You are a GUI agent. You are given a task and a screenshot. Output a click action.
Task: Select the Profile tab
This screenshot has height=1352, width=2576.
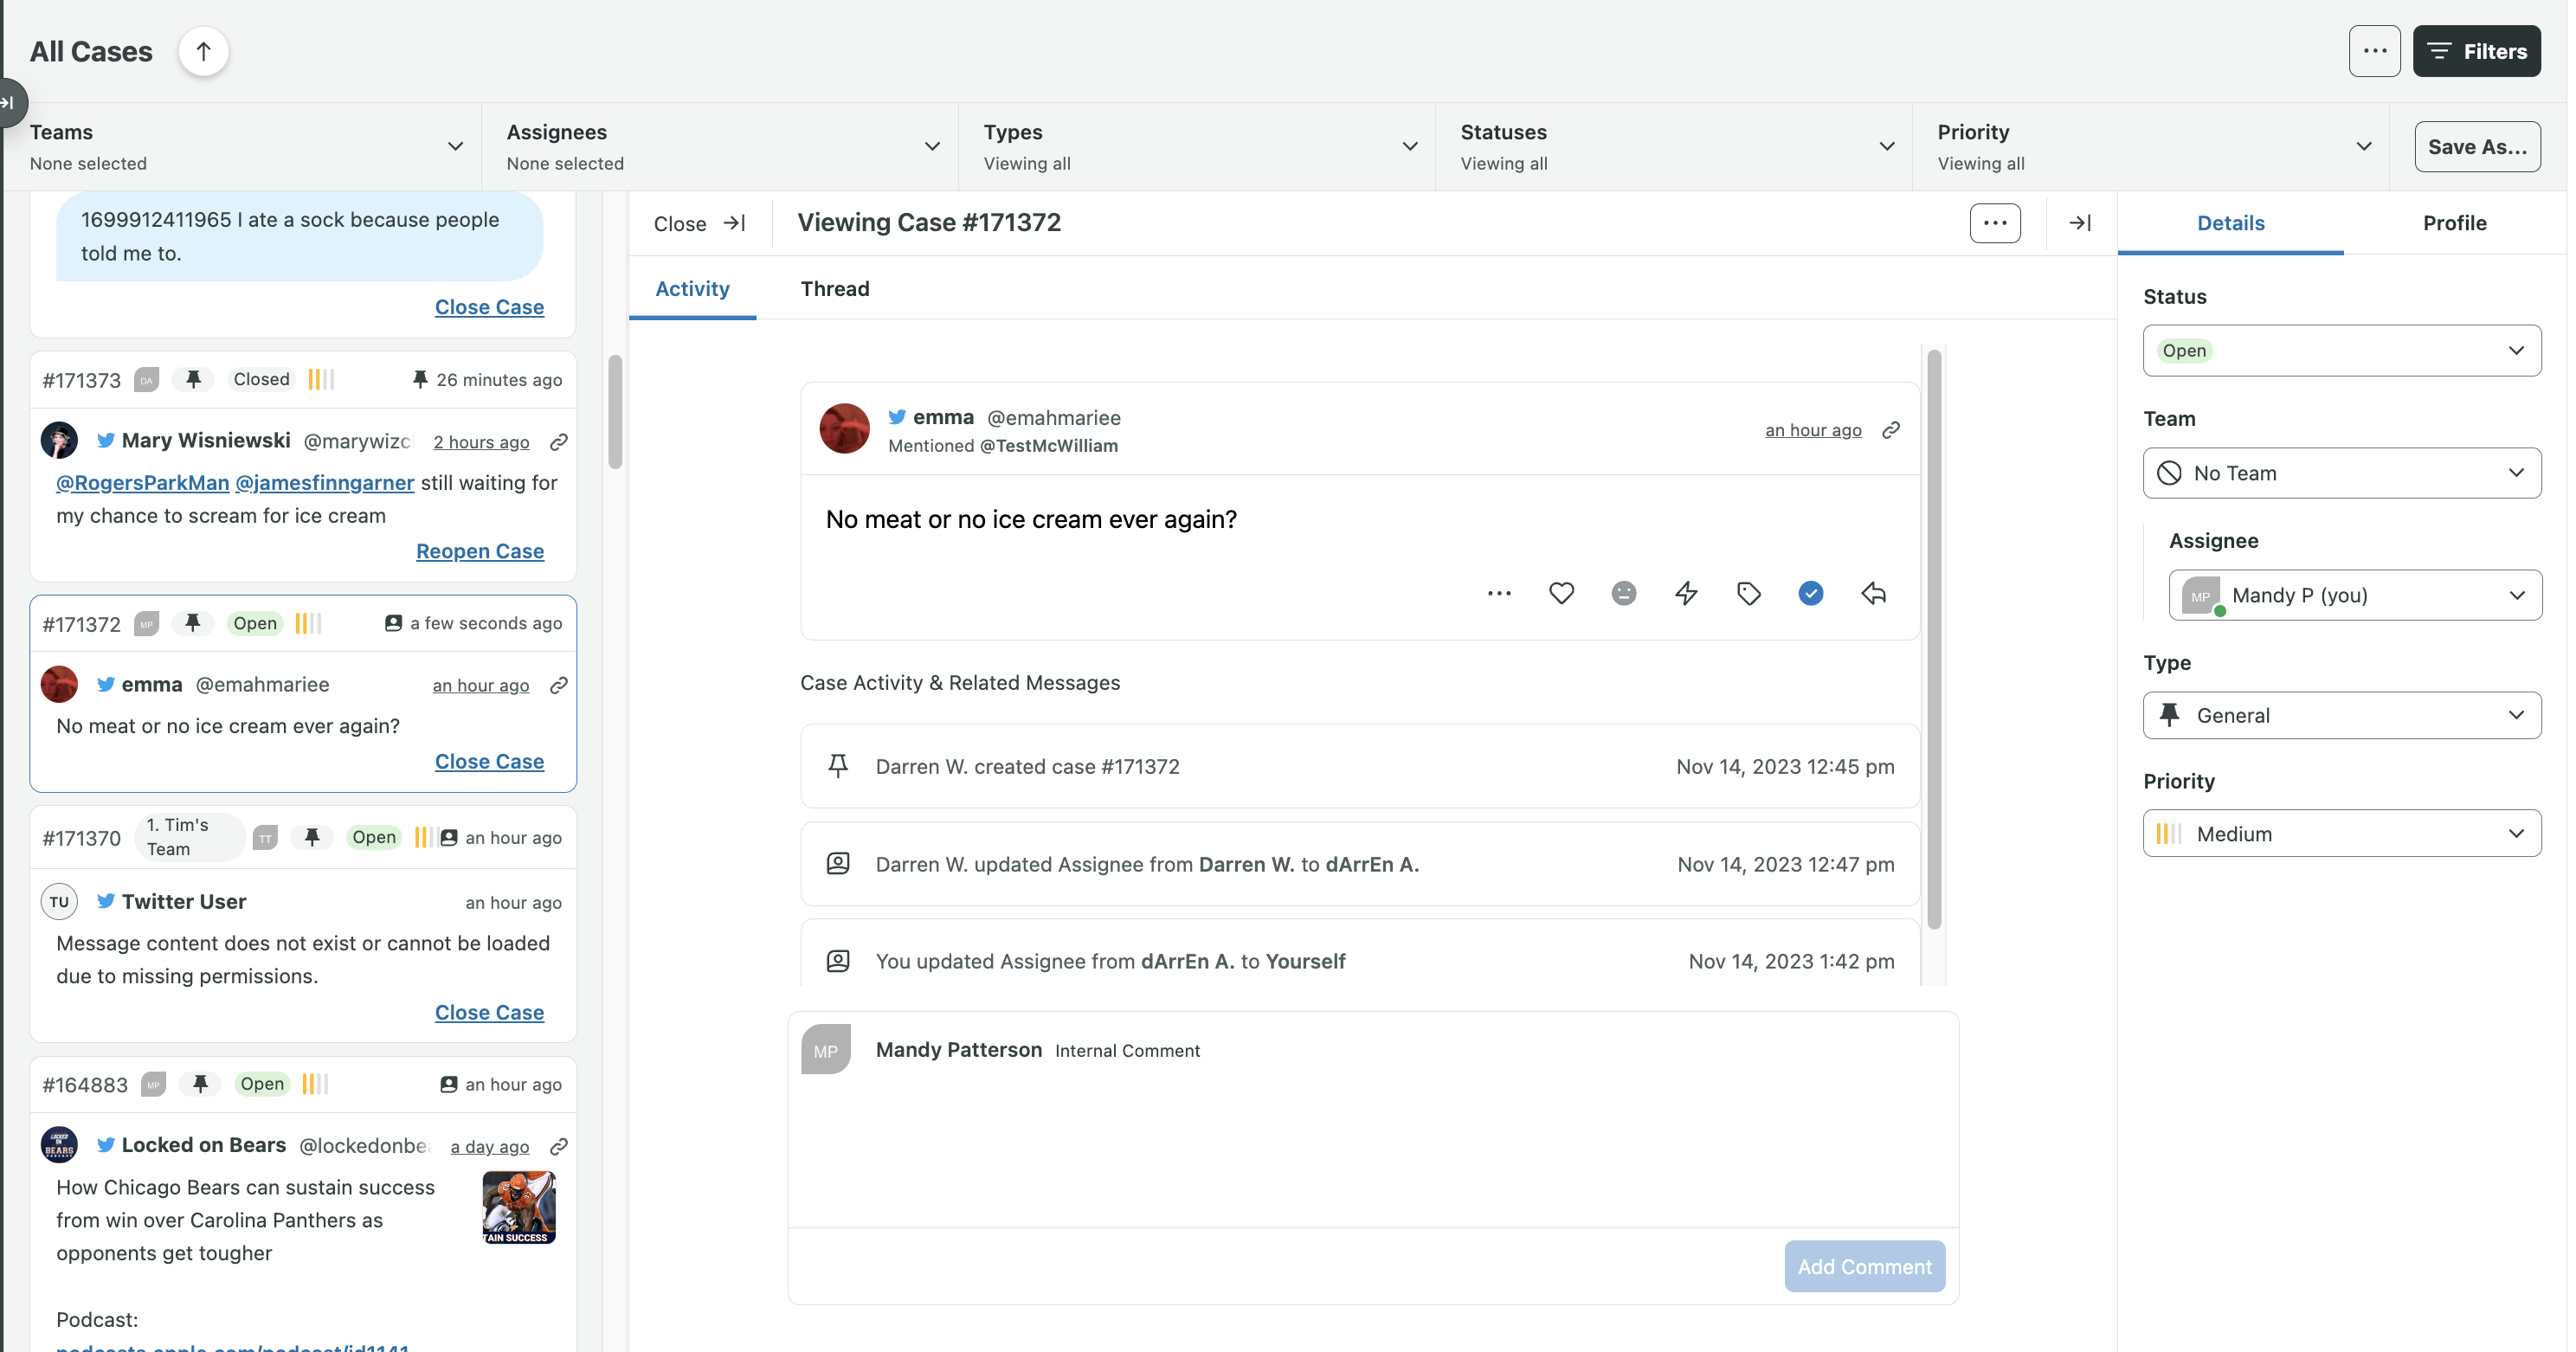[x=2454, y=223]
